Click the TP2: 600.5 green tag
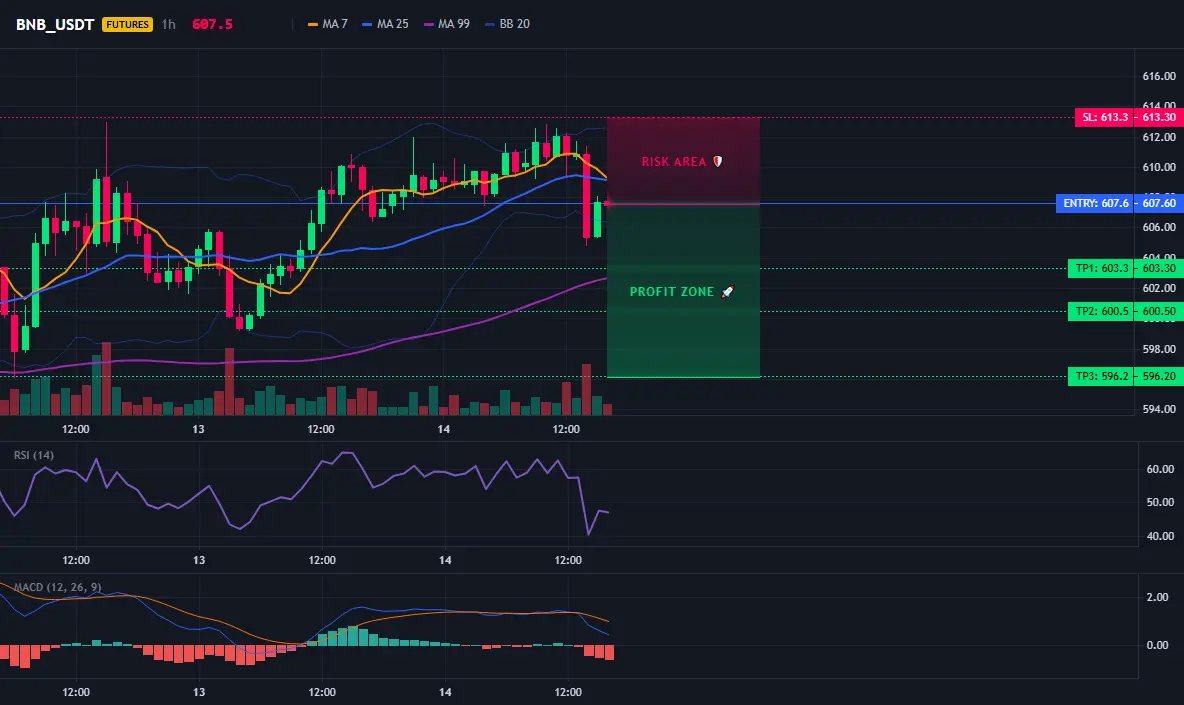Screen dimensions: 1184x705 coord(1101,311)
